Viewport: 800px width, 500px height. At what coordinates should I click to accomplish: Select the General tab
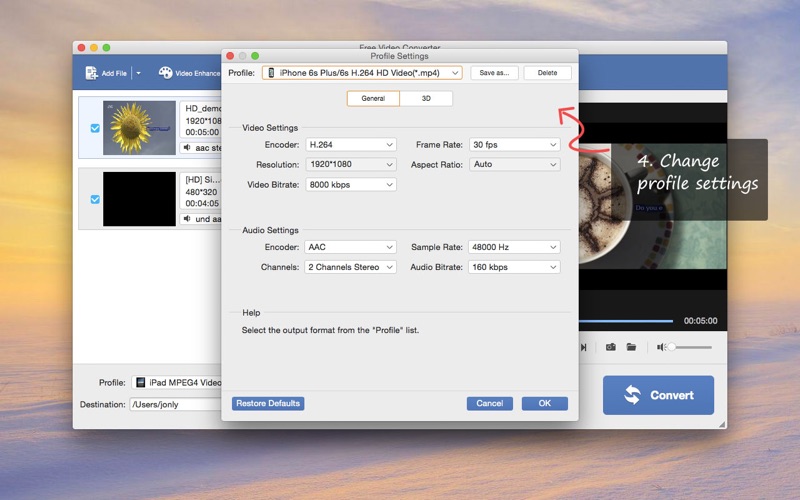(x=373, y=99)
